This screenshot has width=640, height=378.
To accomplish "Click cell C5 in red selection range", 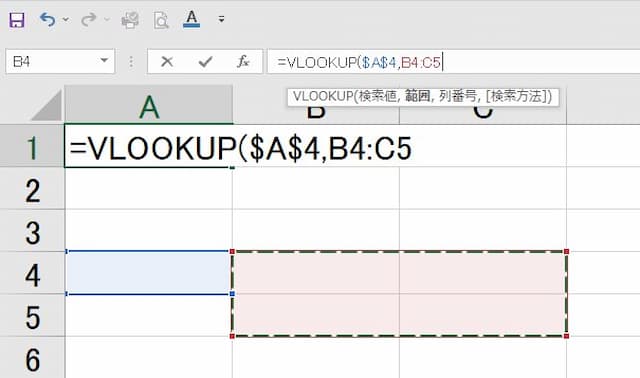I will tap(483, 315).
